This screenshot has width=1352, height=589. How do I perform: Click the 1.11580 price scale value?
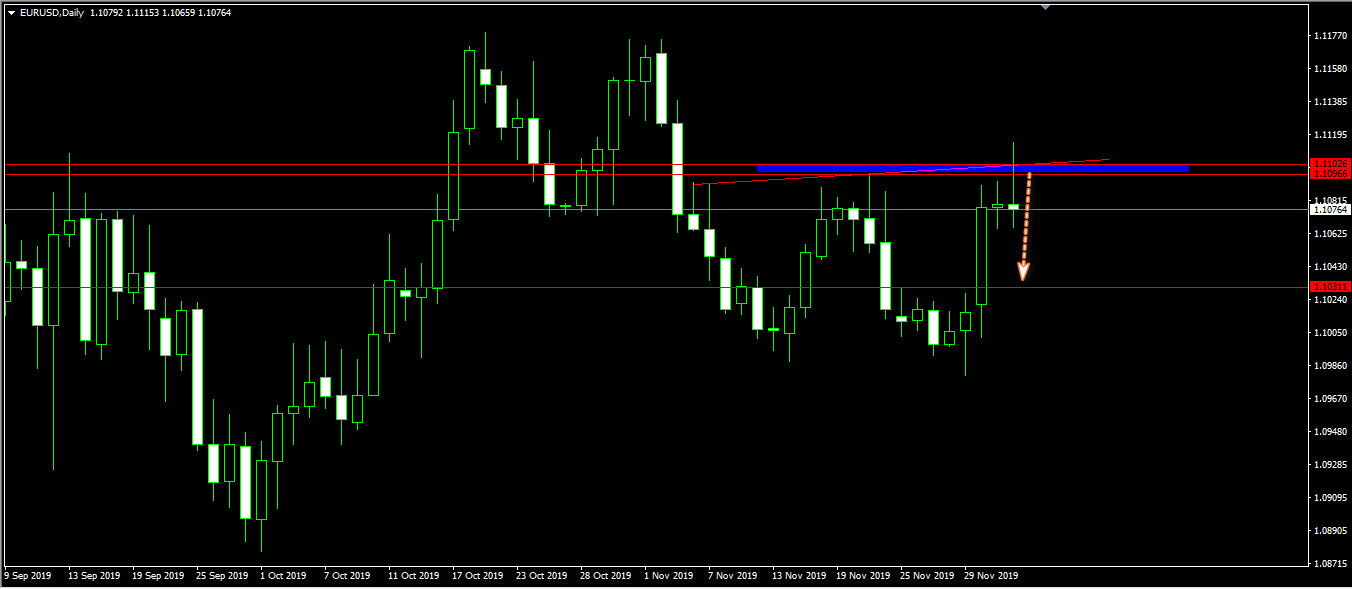(1332, 69)
